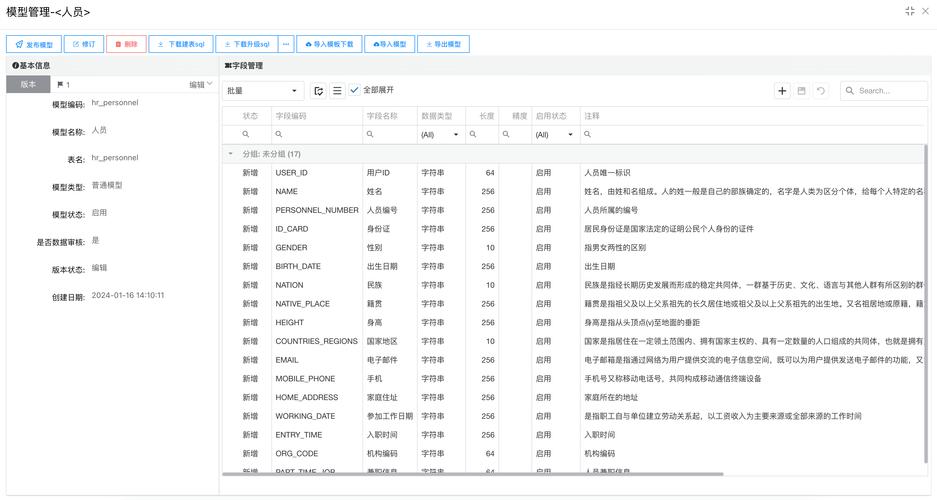Click the exit fullscreen icon at top right
This screenshot has height=500, width=937.
910,11
